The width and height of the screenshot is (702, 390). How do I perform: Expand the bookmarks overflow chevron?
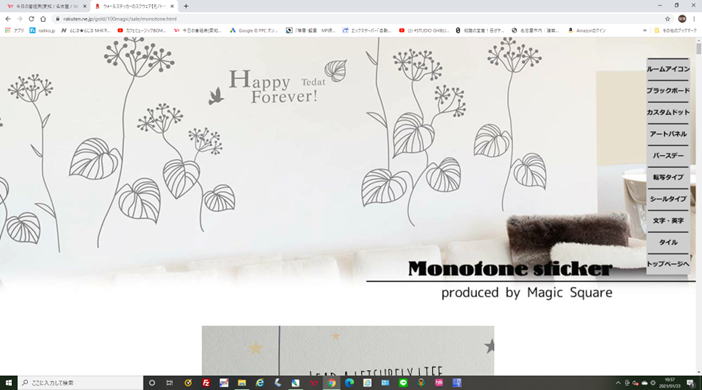(x=645, y=30)
